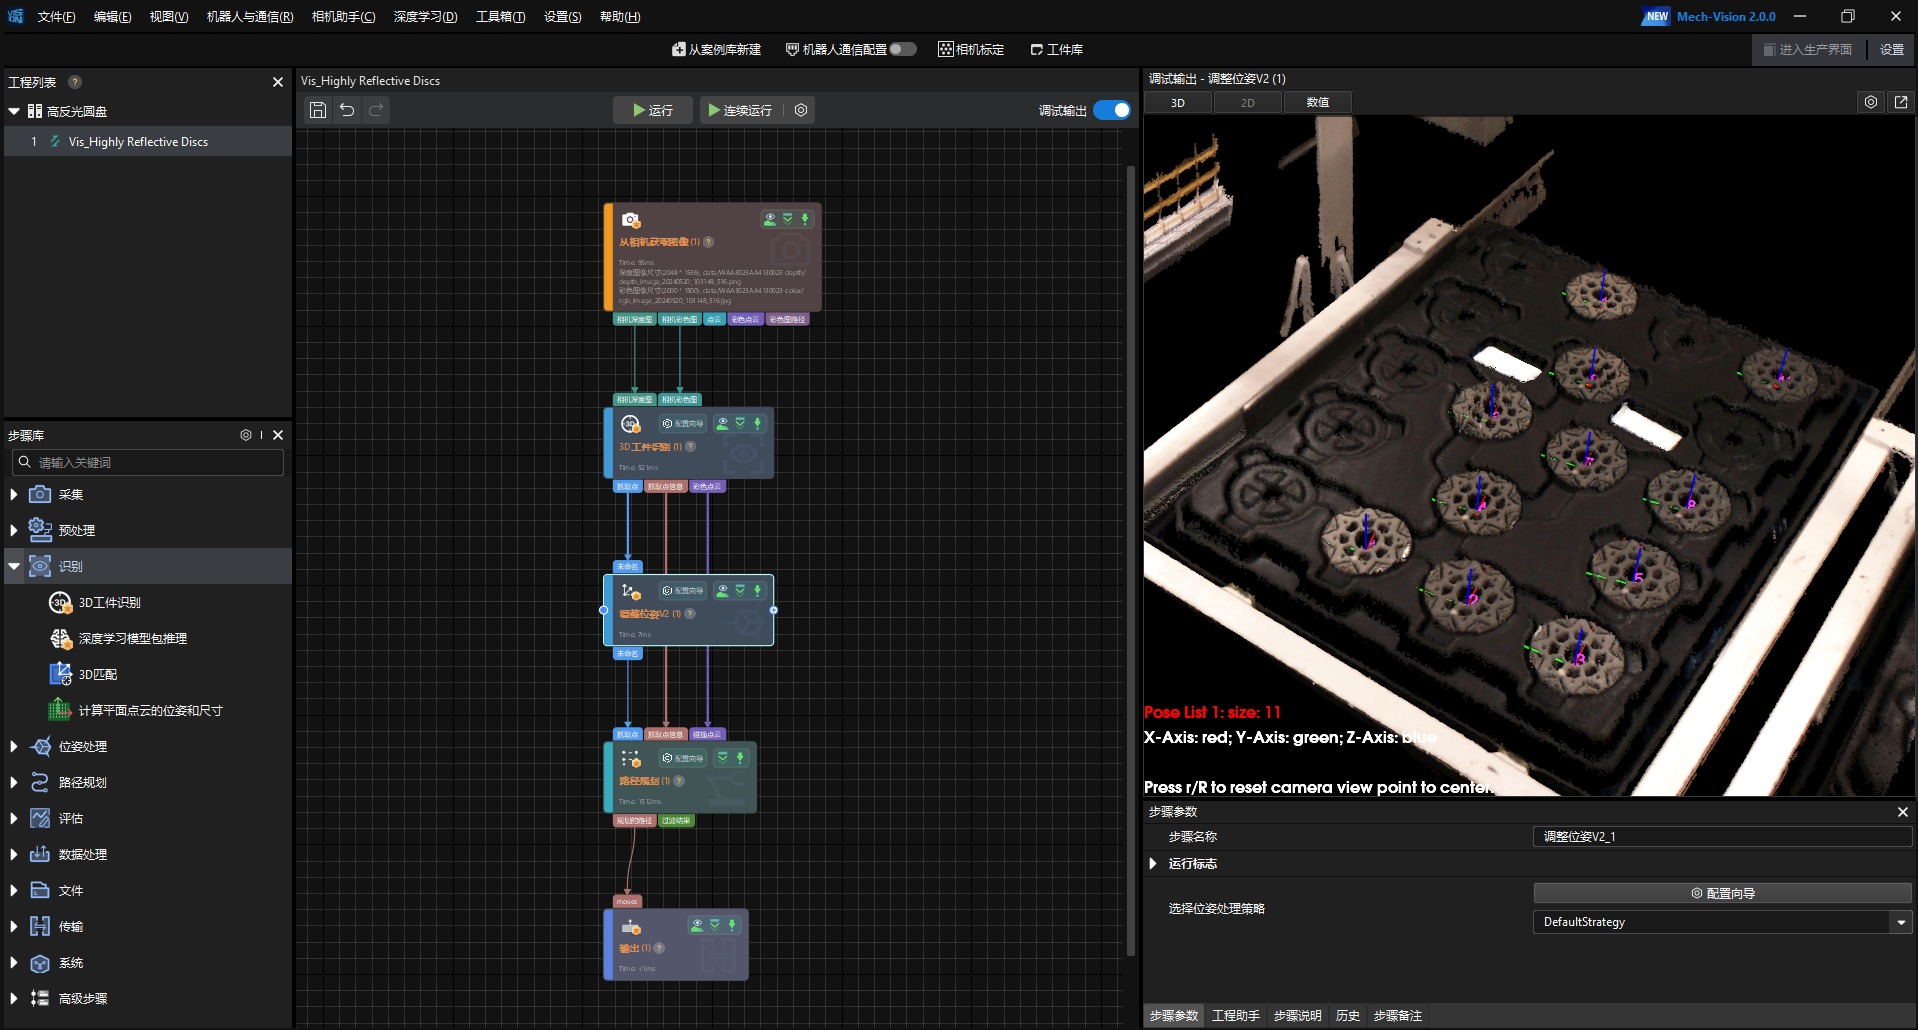This screenshot has height=1030, width=1918.
Task: Select the 3D工件识别 step icon in library
Action: [60, 603]
